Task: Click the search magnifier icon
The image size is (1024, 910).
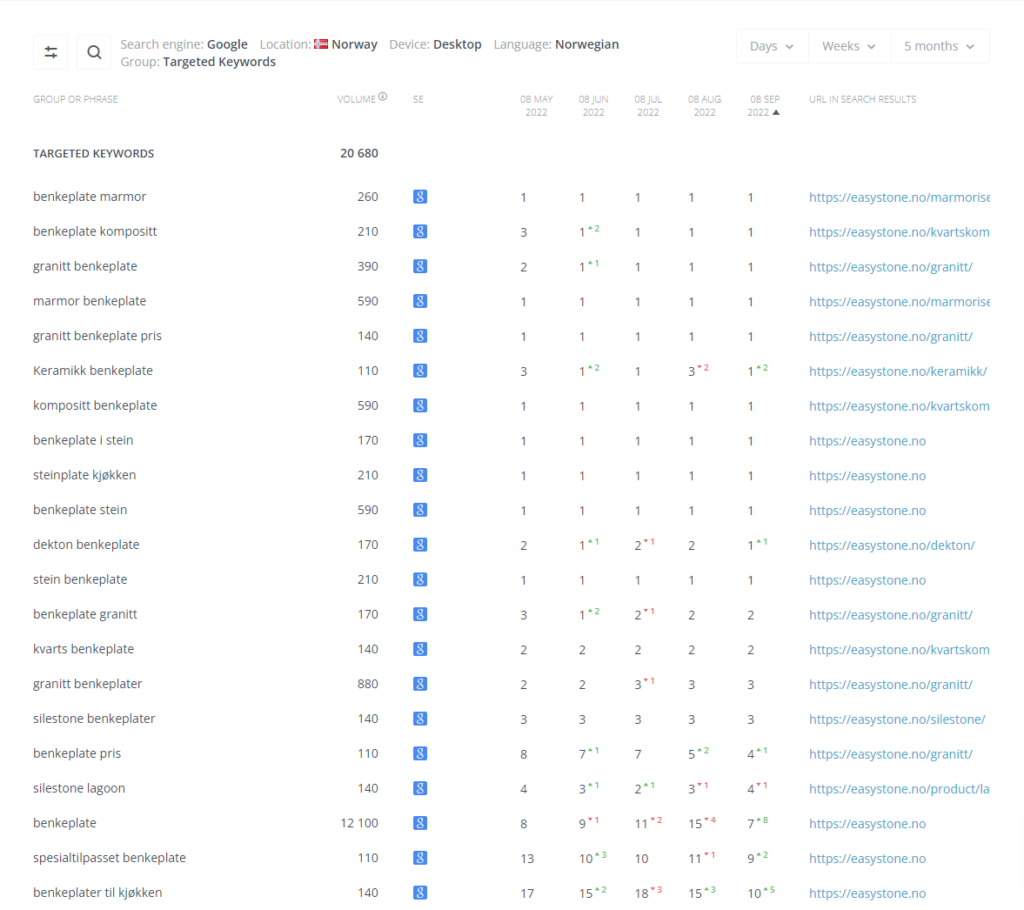Action: click(94, 52)
